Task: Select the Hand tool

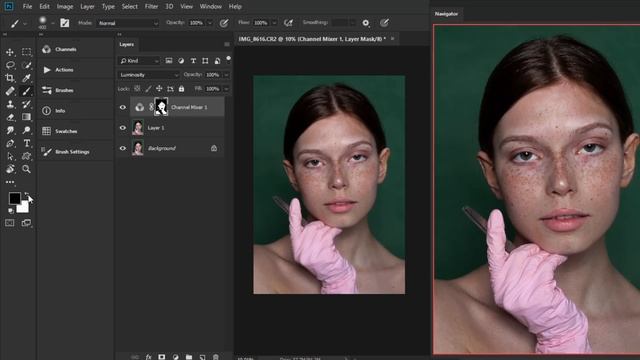Action: tap(10, 169)
